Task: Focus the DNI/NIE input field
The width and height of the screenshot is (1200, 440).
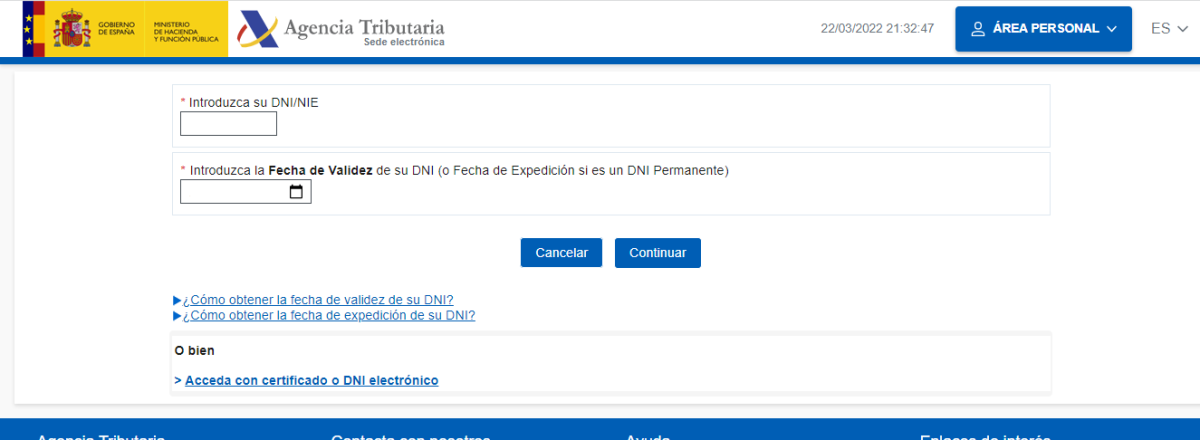Action: (228, 124)
